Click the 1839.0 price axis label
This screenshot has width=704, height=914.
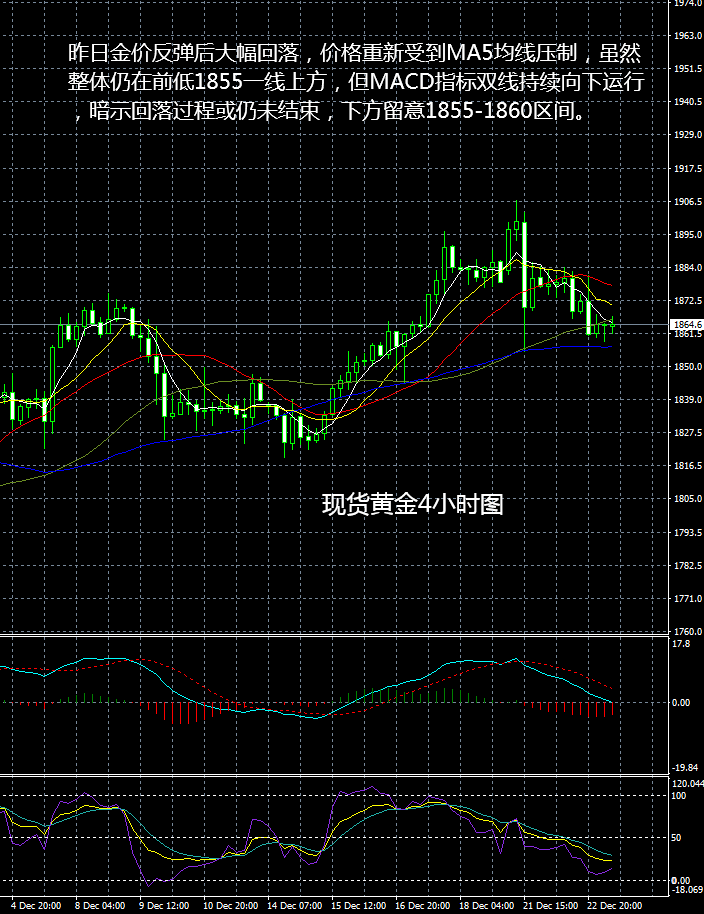click(x=688, y=399)
